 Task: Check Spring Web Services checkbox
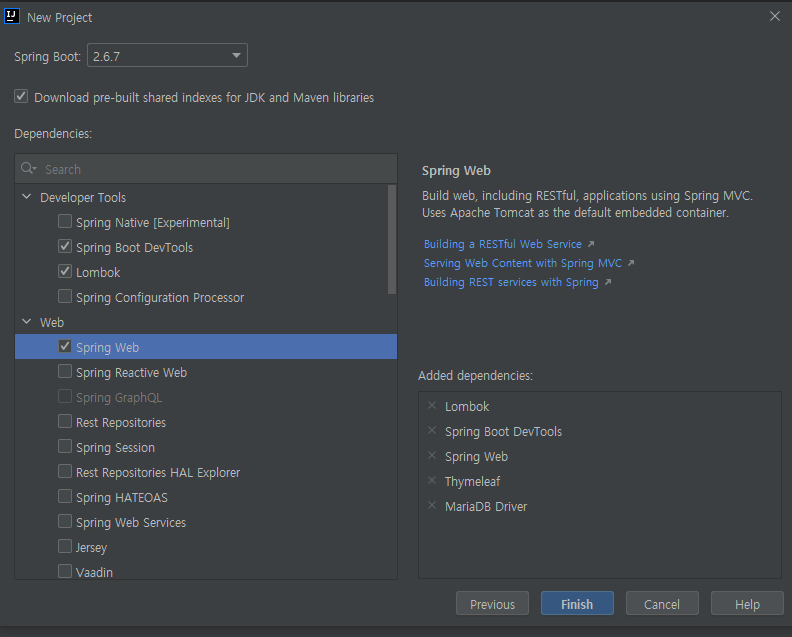65,521
